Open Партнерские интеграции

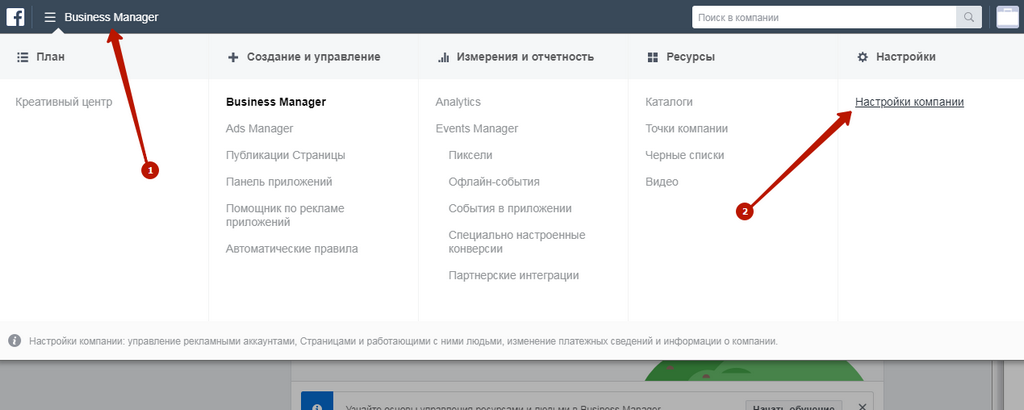click(513, 276)
